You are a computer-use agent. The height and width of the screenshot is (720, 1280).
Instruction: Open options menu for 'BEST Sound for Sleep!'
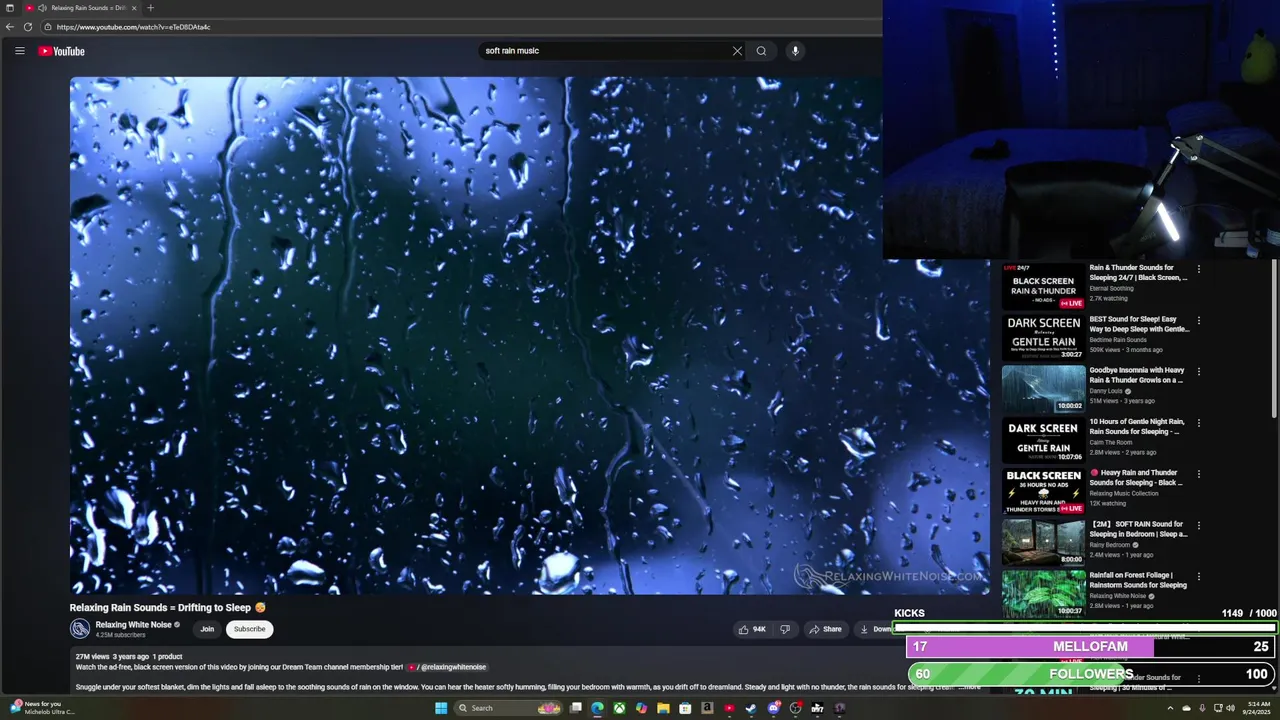[x=1198, y=321]
